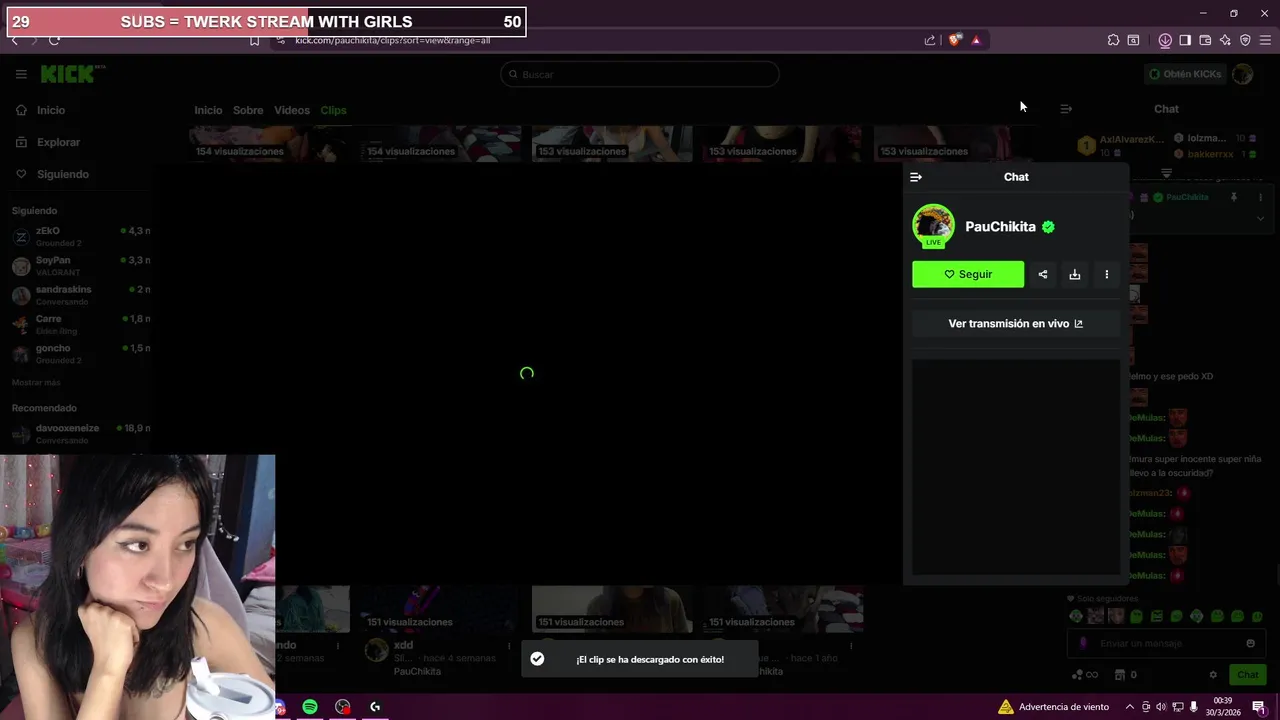Toggle the browser sidebar panel icon
Viewport: 1280px width, 720px height.
1185,40
